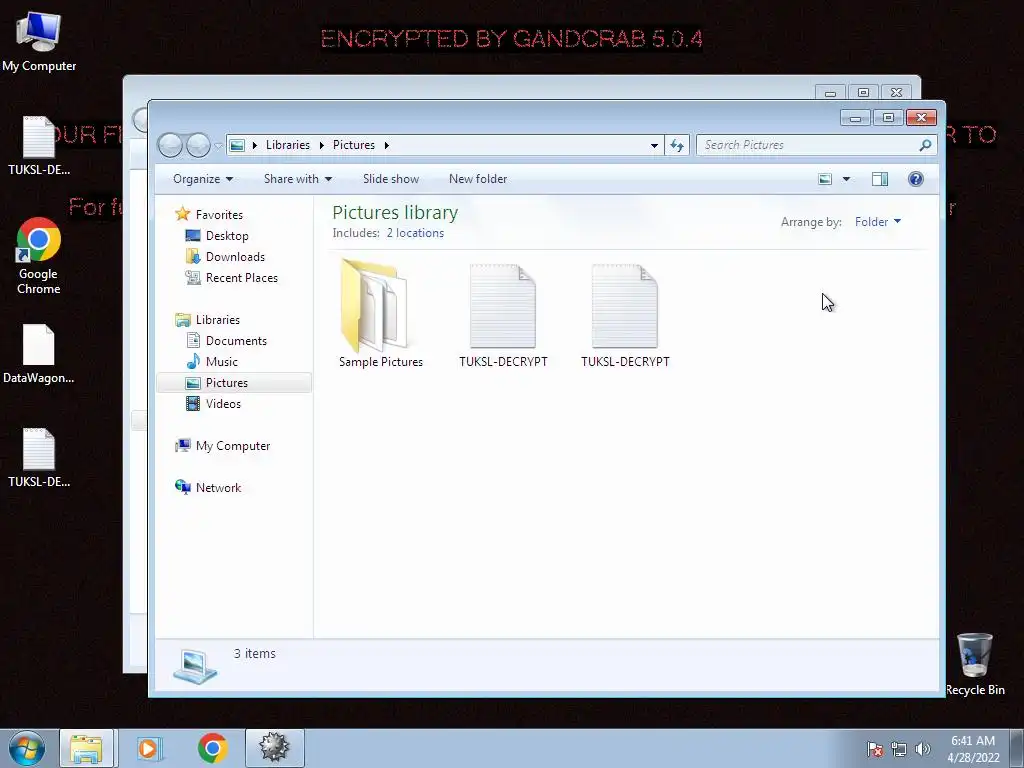1024x768 pixels.
Task: Click maximize on the background window
Action: [x=863, y=93]
